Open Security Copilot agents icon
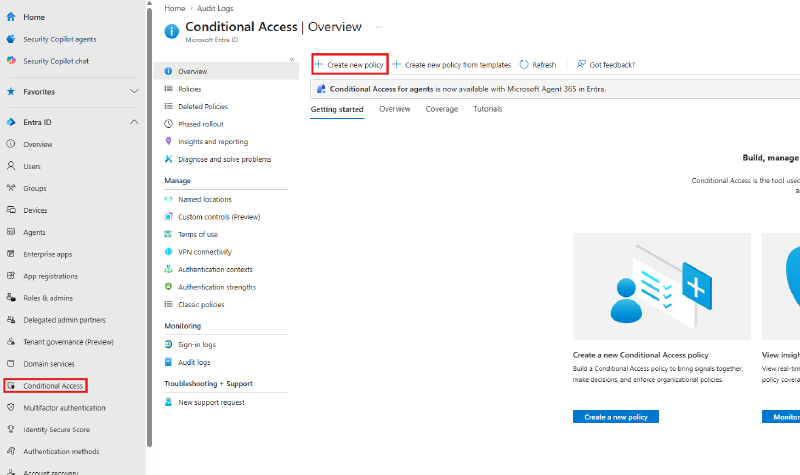Screen dimensions: 800x475 click(11, 39)
